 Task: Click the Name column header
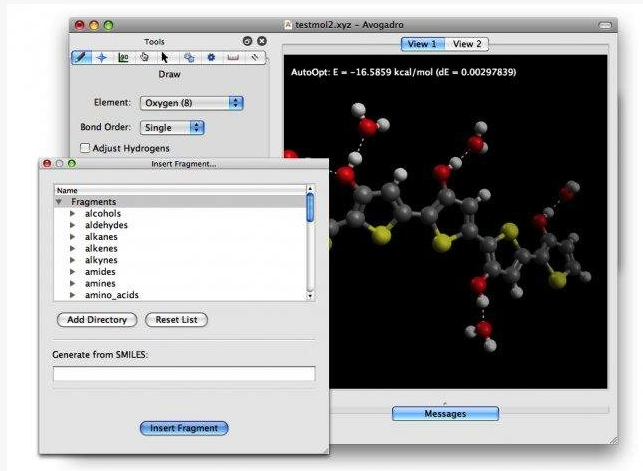pos(180,190)
